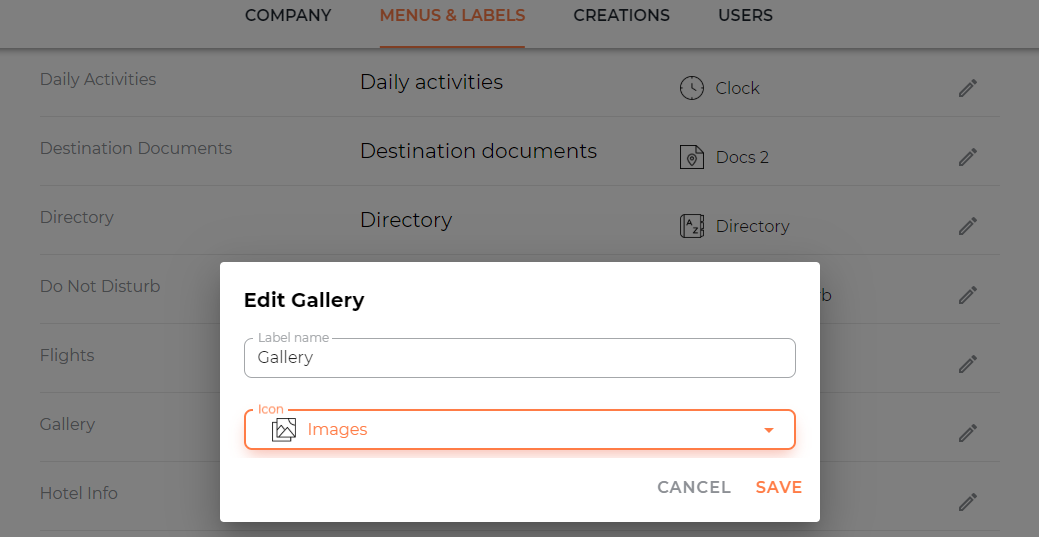Image resolution: width=1039 pixels, height=537 pixels.
Task: Switch to the Company tab
Action: pos(288,15)
